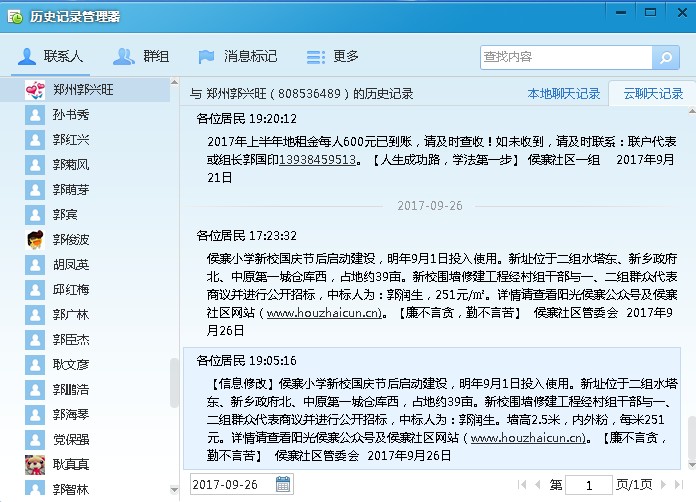Select contact 郭菊凤
Screen dimensions: 696x502
[x=85, y=165]
